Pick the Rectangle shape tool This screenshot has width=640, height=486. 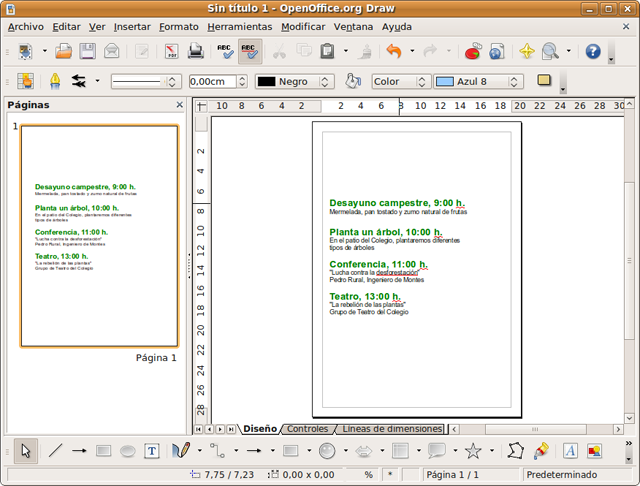103,451
